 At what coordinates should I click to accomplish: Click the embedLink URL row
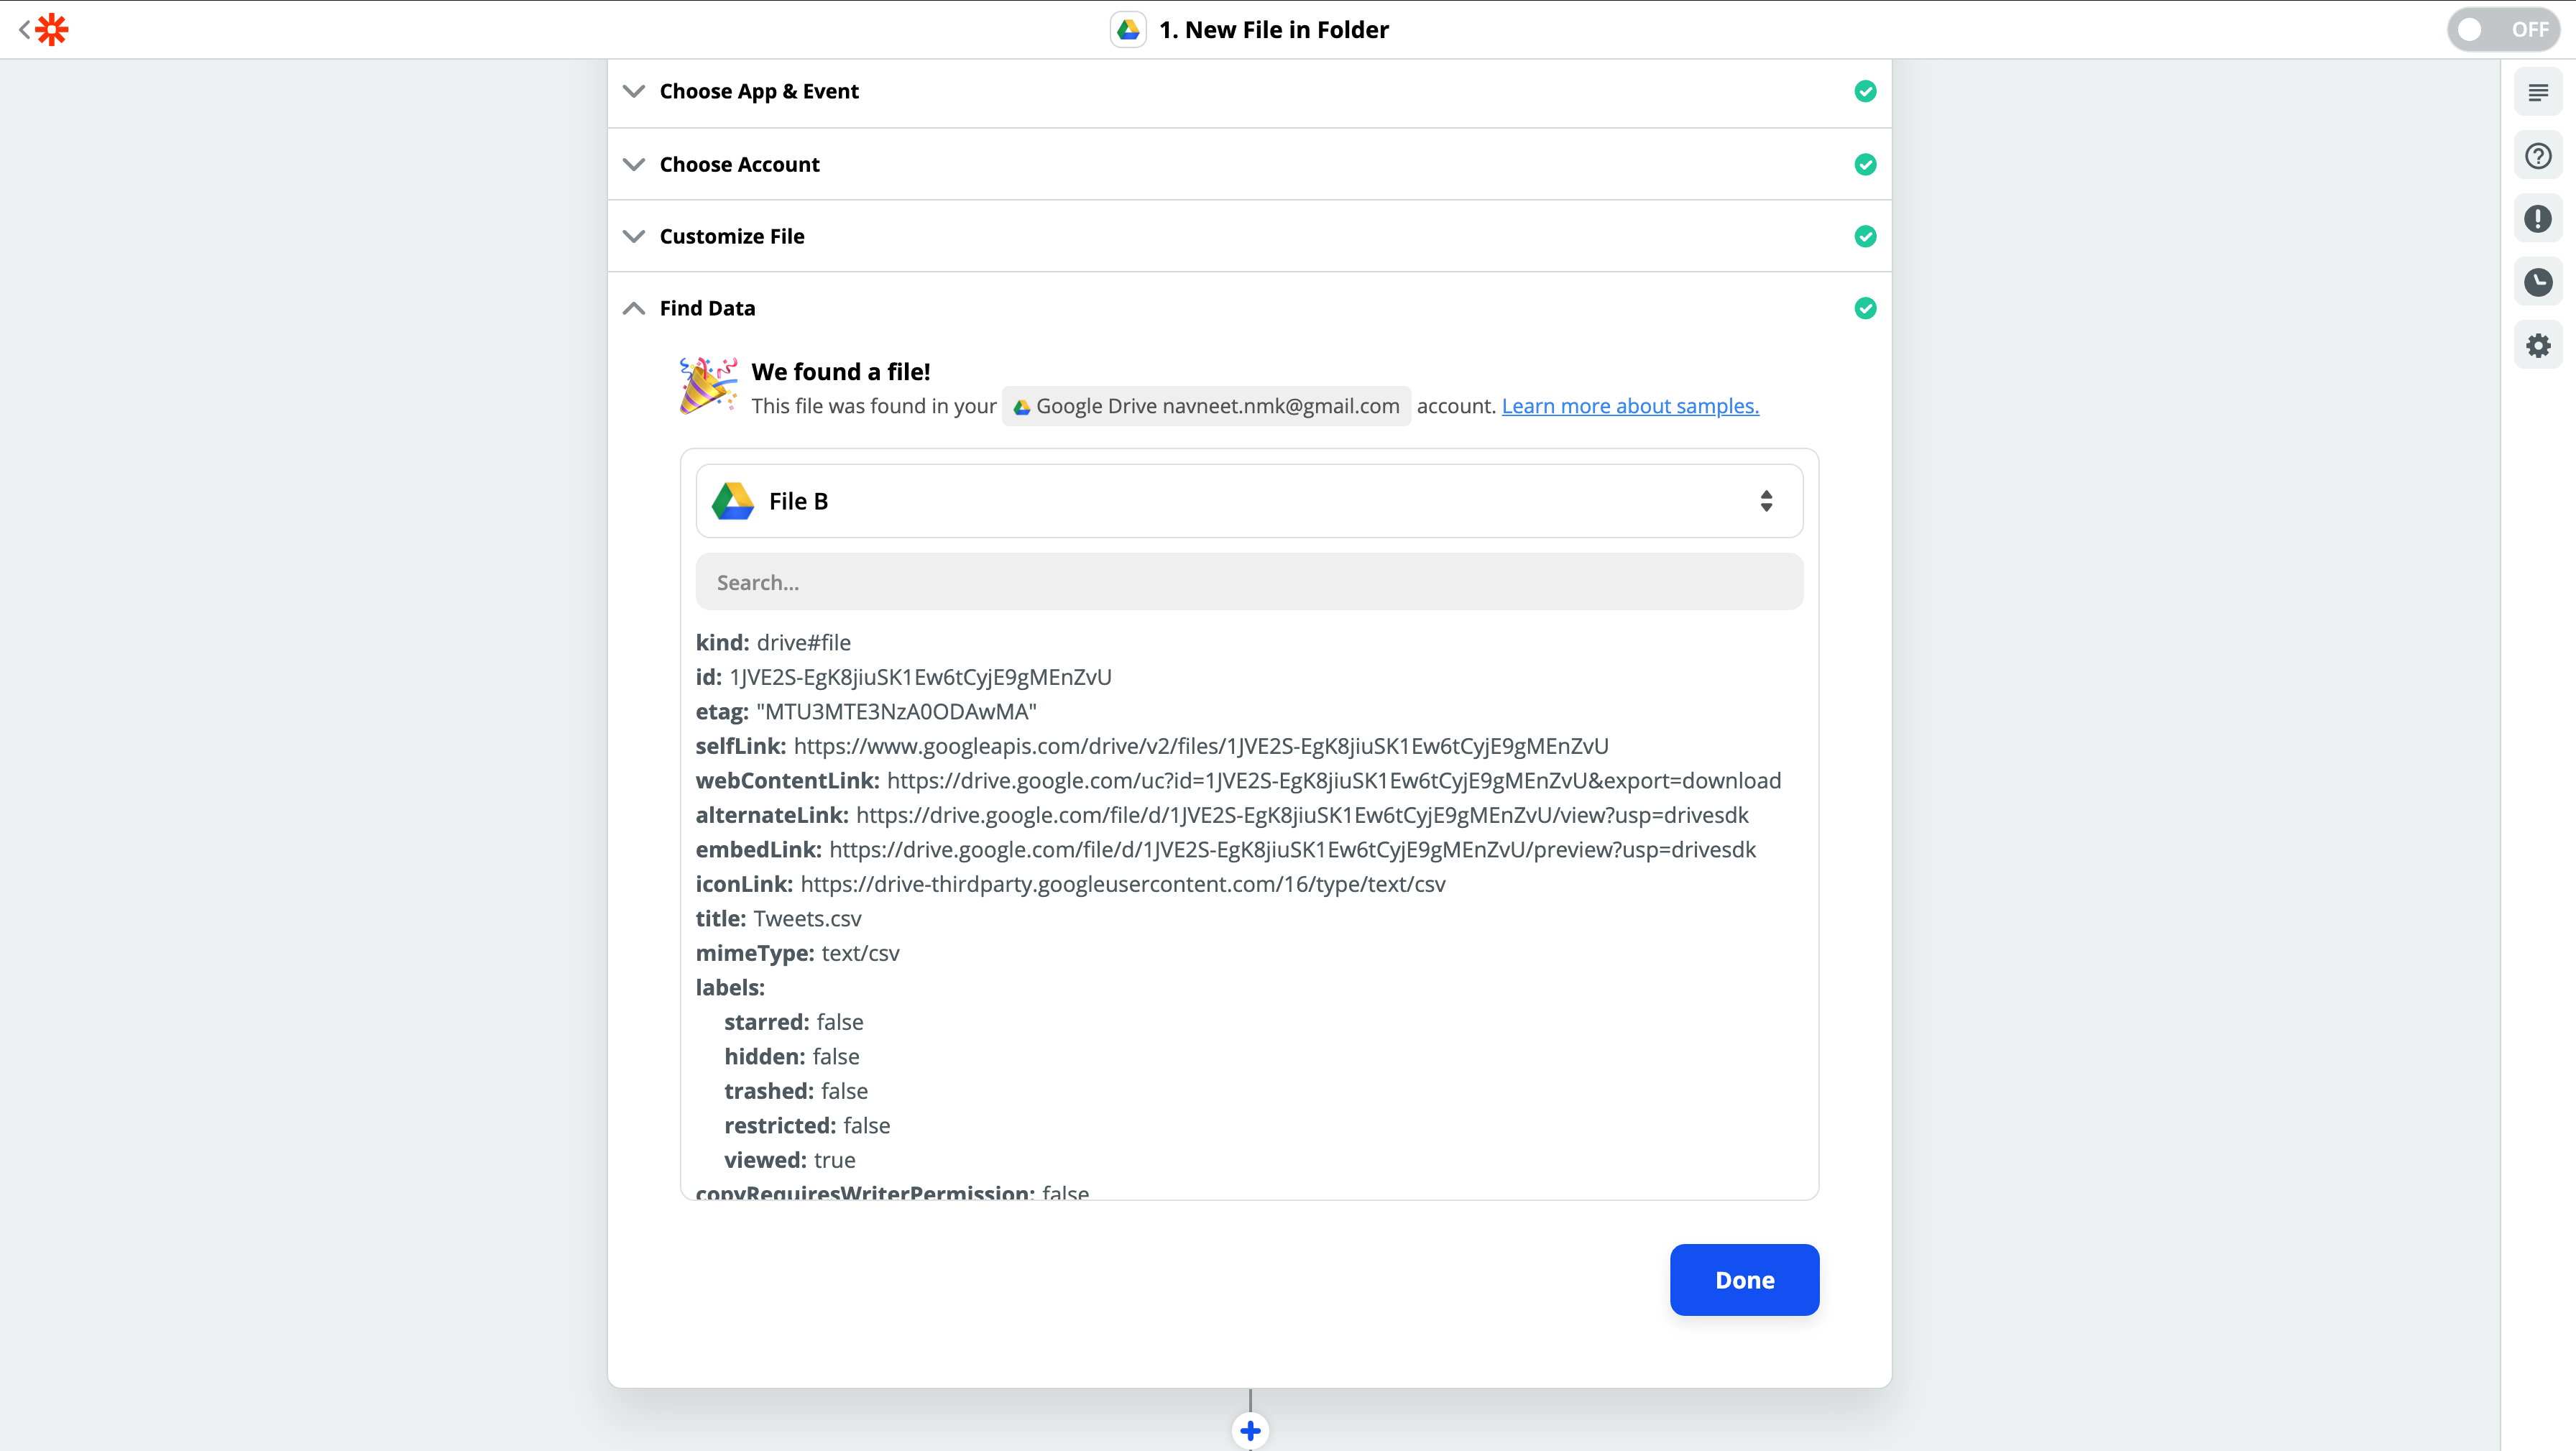click(1226, 849)
